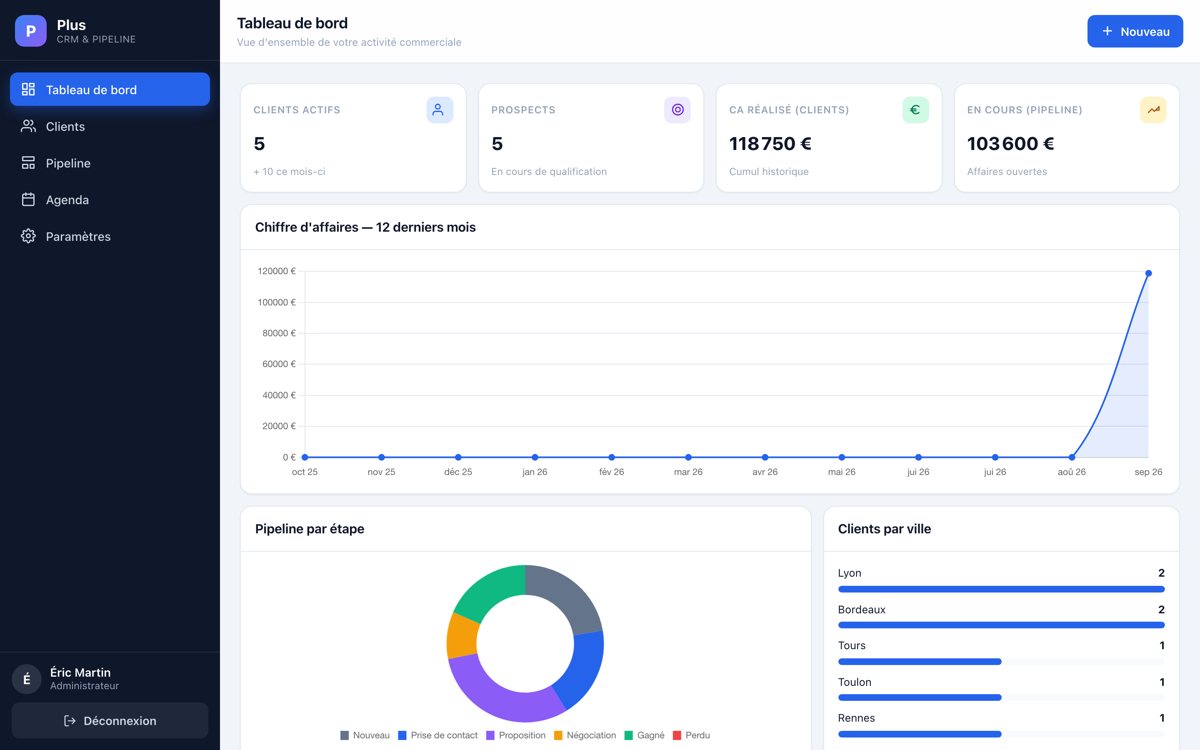The height and width of the screenshot is (750, 1200).
Task: Click the jan 26 data point on chart
Action: pyautogui.click(x=535, y=457)
